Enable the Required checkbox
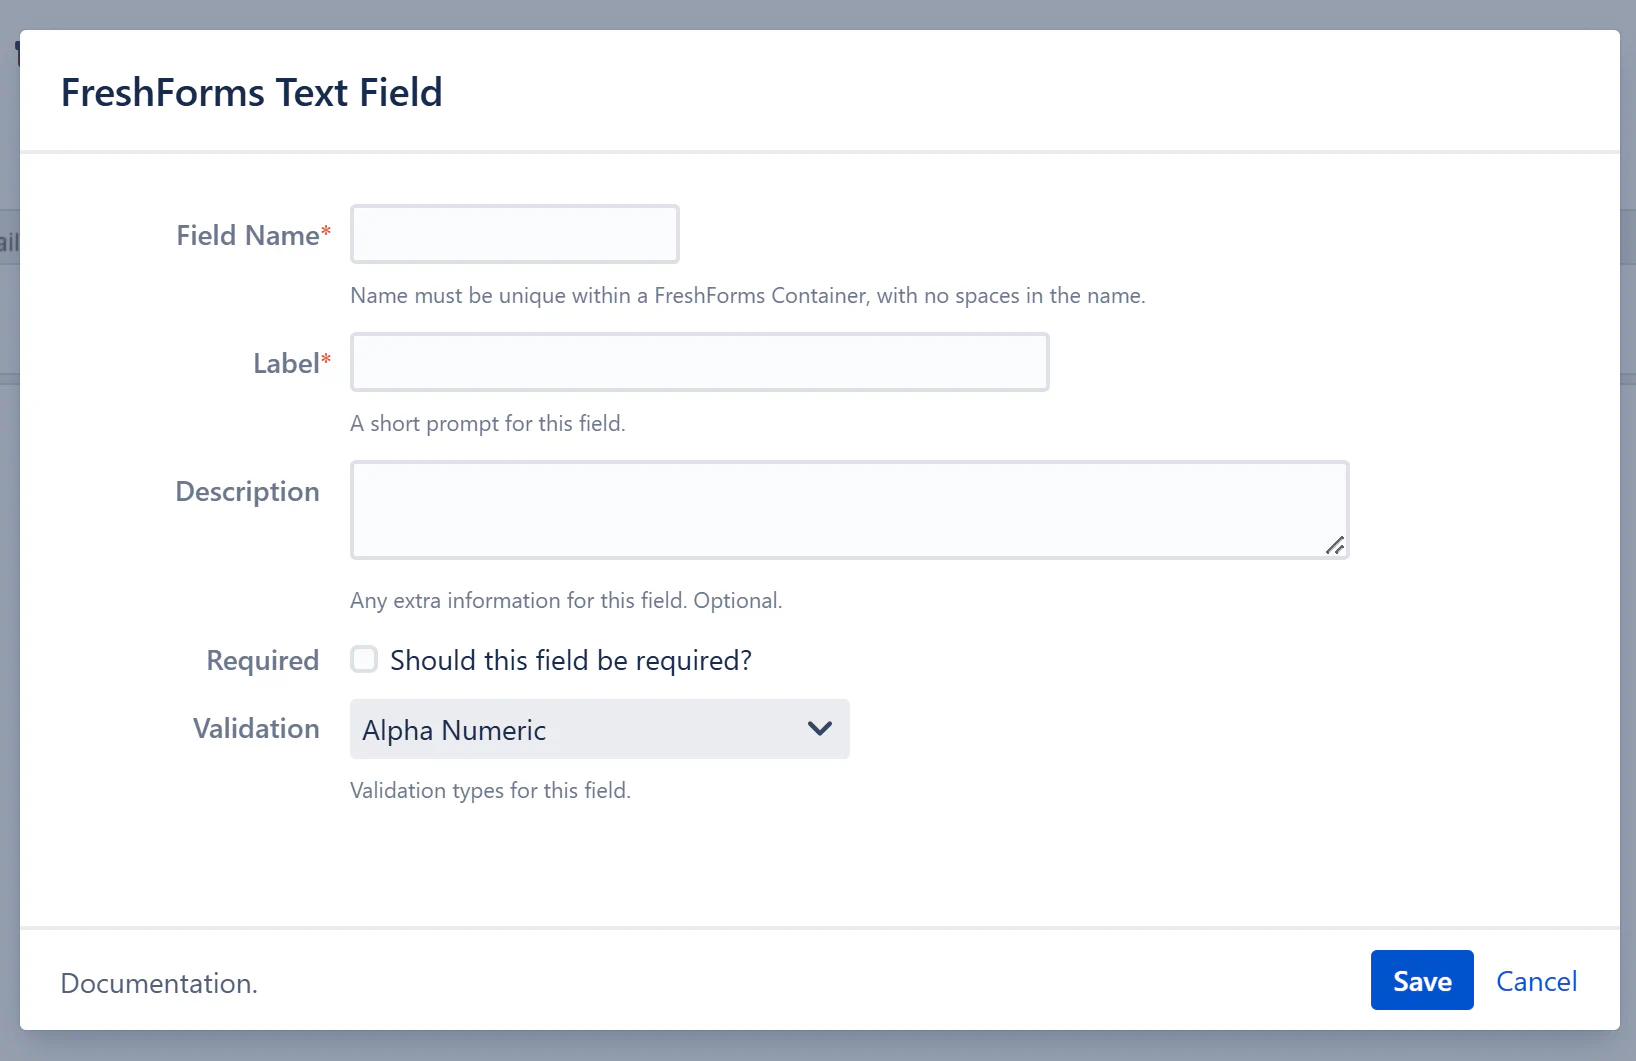This screenshot has width=1636, height=1061. pyautogui.click(x=364, y=660)
